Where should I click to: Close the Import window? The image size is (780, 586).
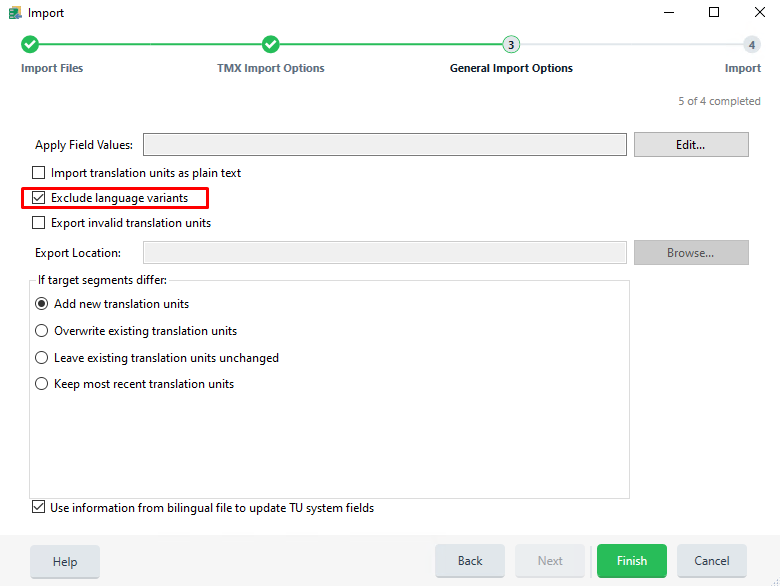coord(760,12)
